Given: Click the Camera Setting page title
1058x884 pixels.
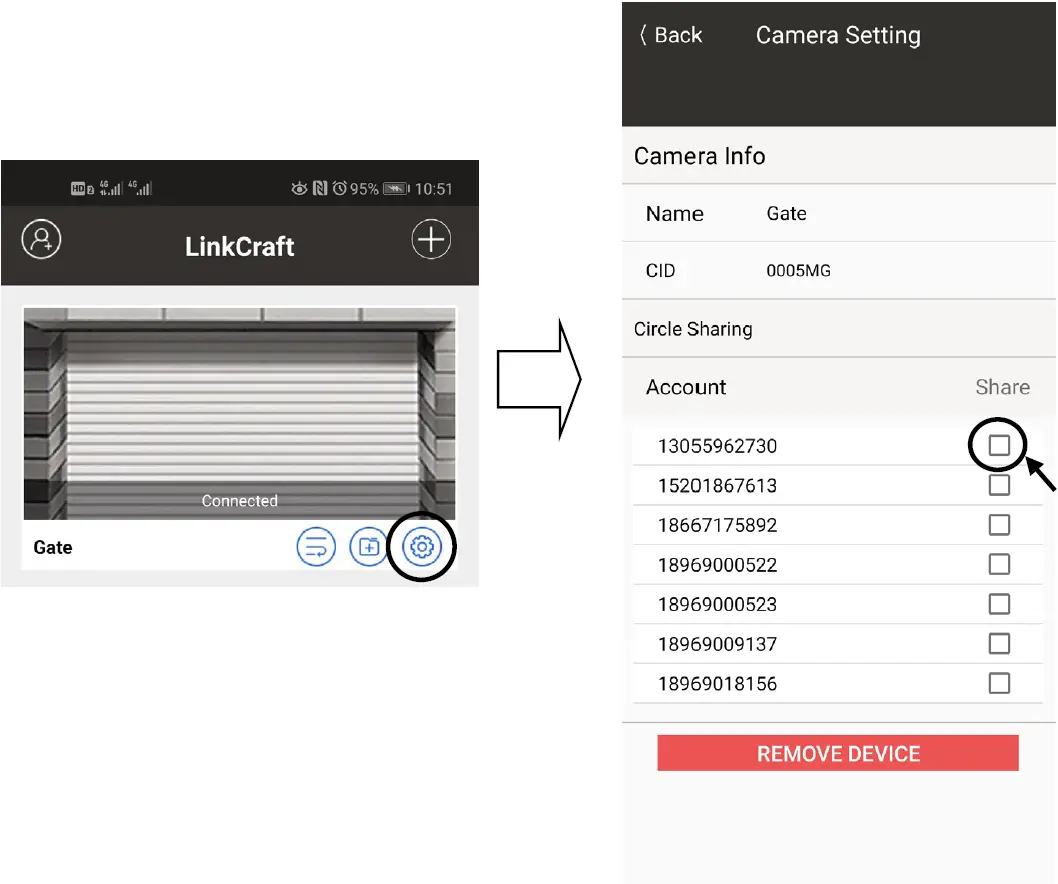Looking at the screenshot, I should [838, 35].
